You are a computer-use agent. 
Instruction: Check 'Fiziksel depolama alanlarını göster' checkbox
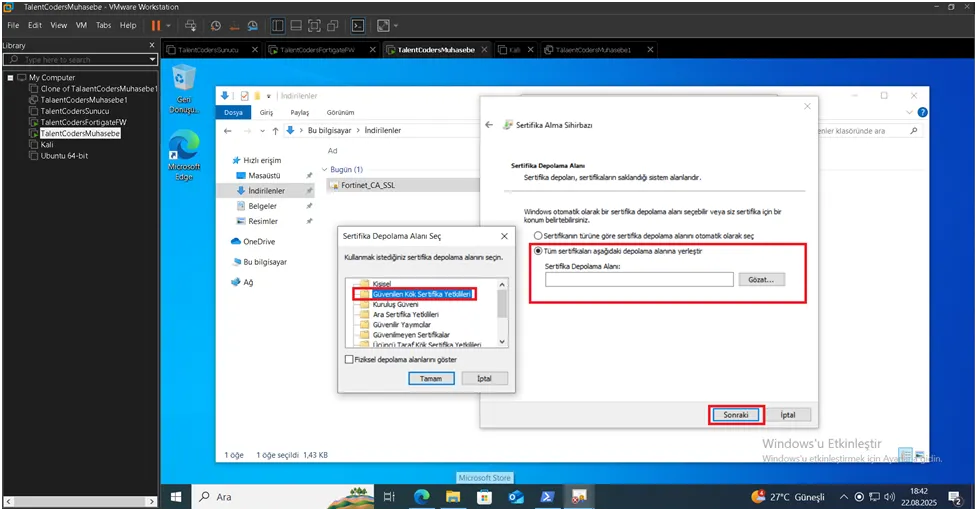point(349,360)
